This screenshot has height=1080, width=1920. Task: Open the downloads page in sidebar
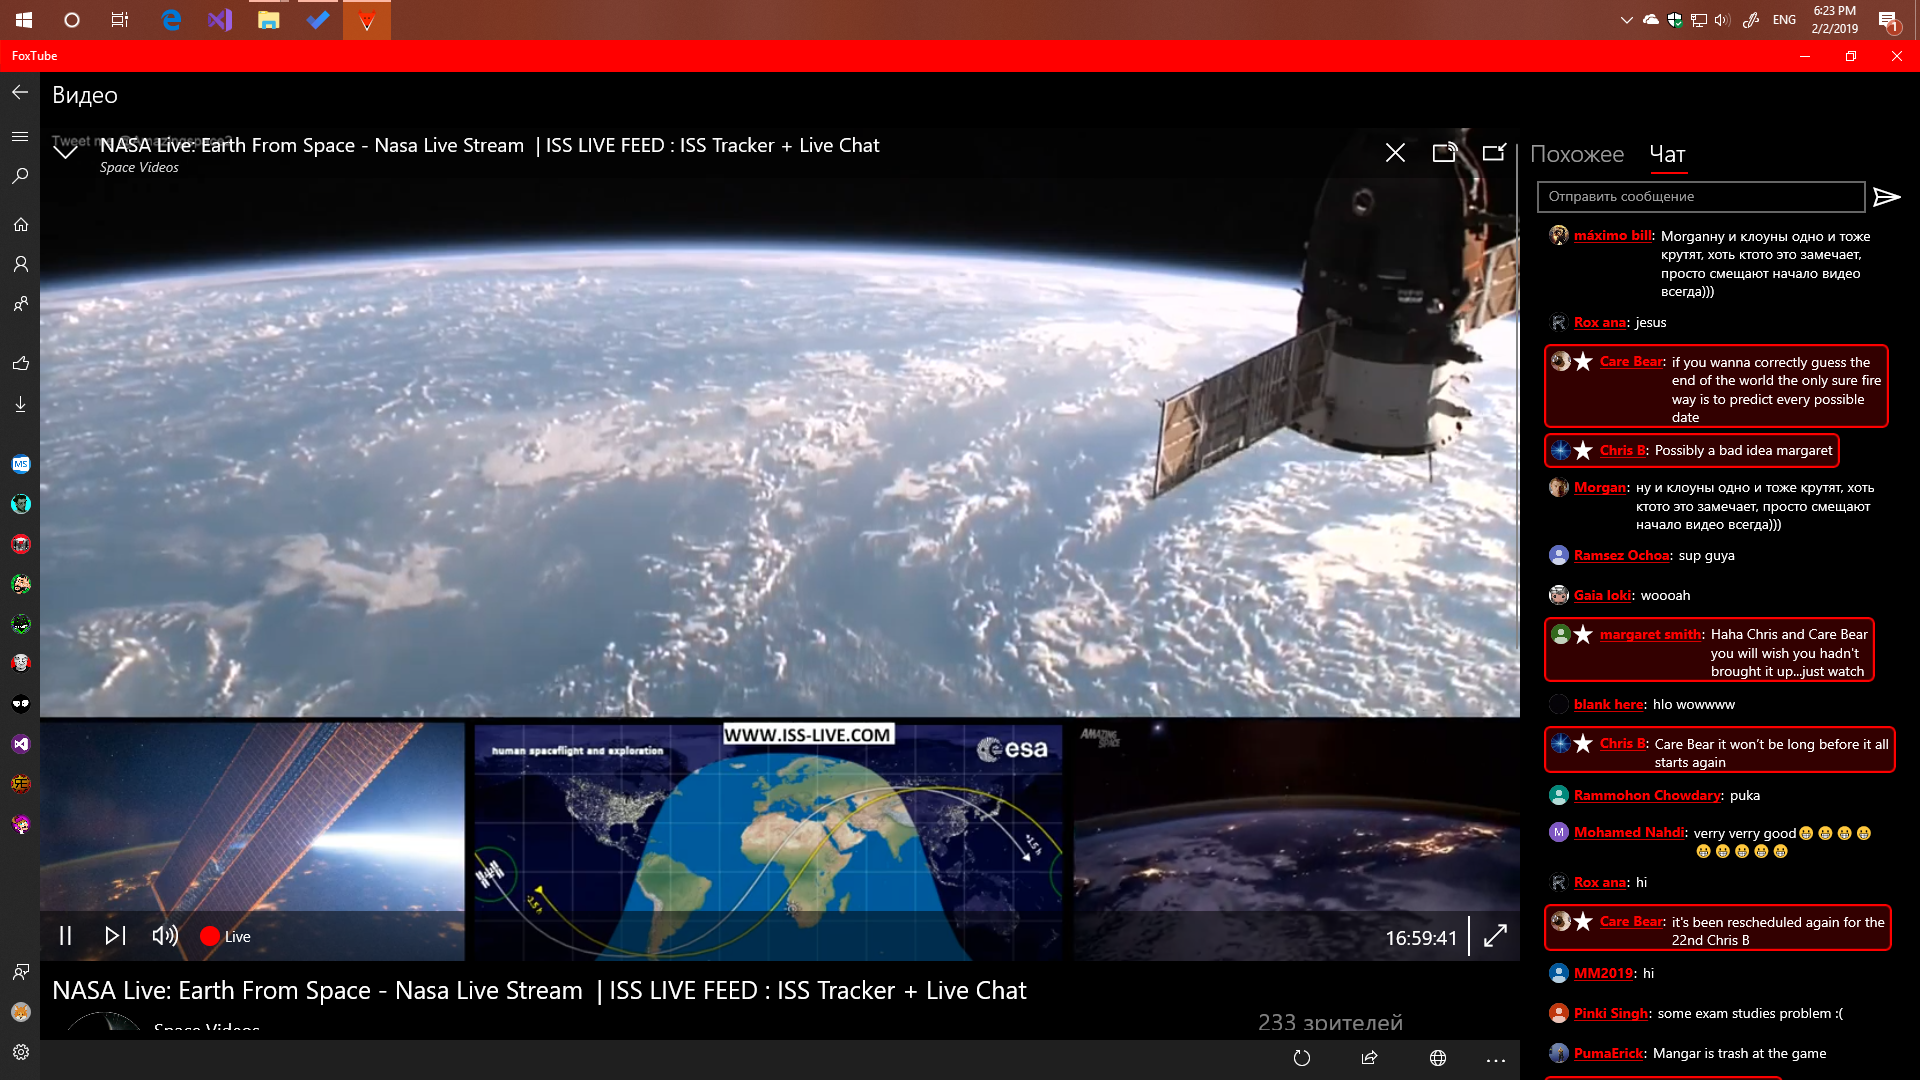click(20, 404)
